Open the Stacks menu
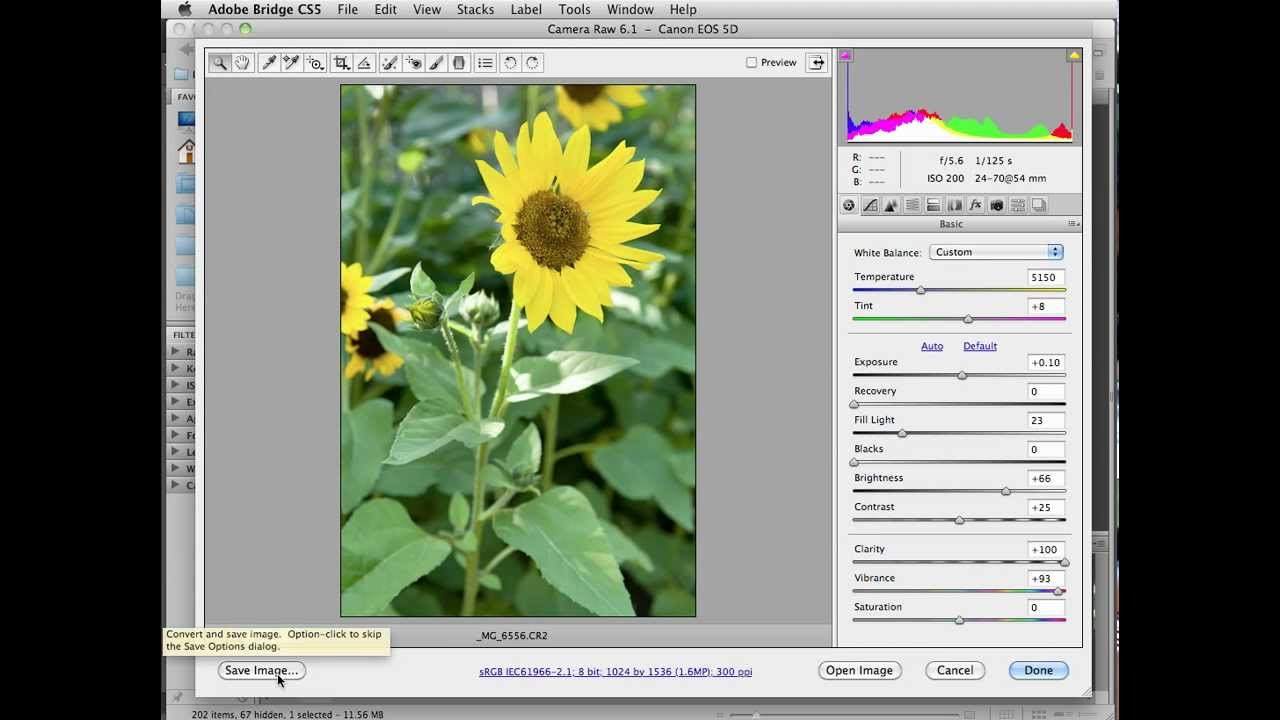This screenshot has height=720, width=1280. (x=475, y=10)
